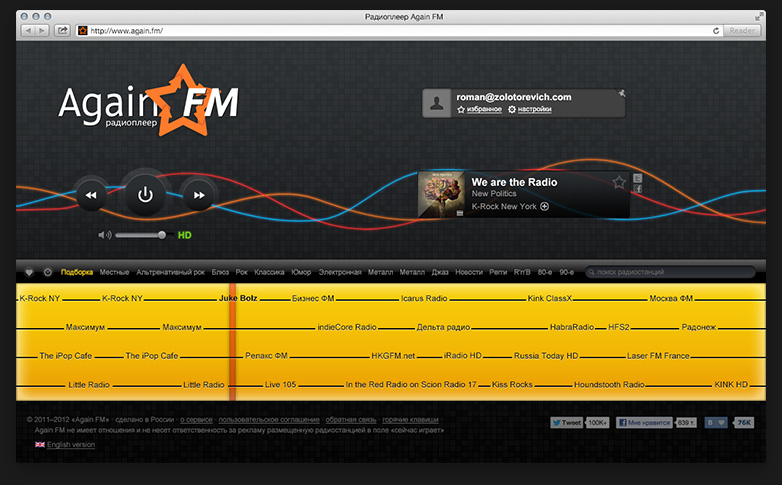Share the track via Facebook icon beside player card

click(x=638, y=189)
